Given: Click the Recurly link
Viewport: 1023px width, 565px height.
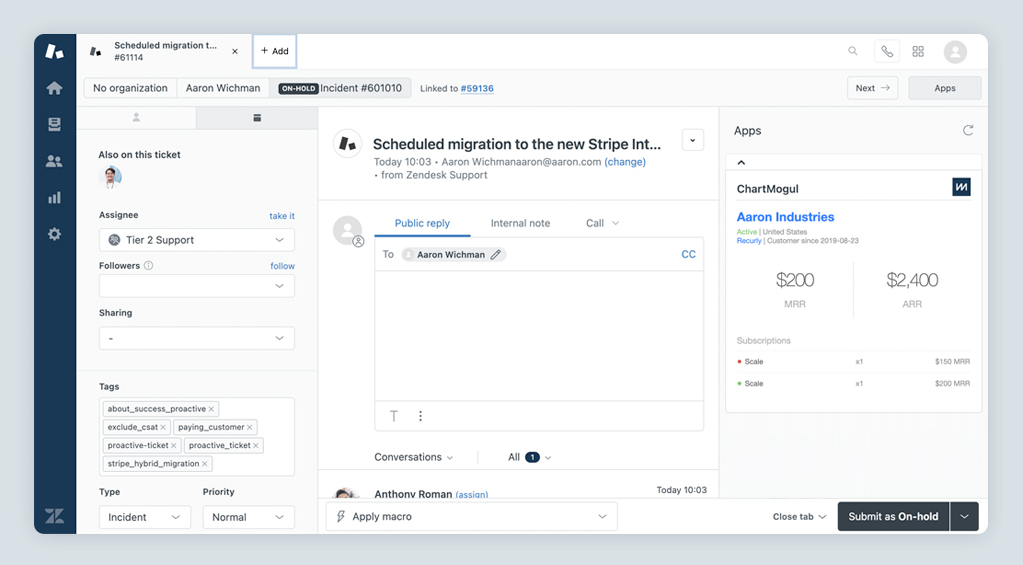Looking at the screenshot, I should point(749,241).
